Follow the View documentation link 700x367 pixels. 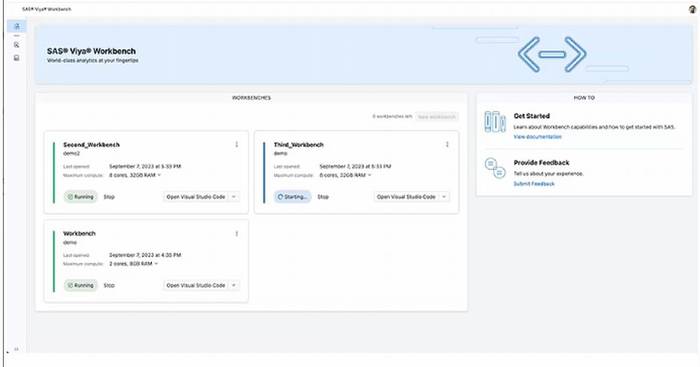click(538, 137)
